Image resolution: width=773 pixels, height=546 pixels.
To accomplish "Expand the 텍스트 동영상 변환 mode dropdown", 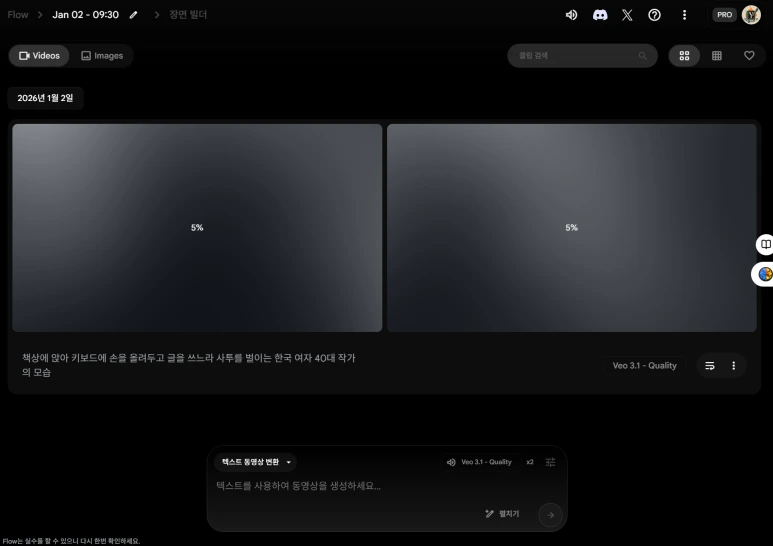I will coord(256,462).
